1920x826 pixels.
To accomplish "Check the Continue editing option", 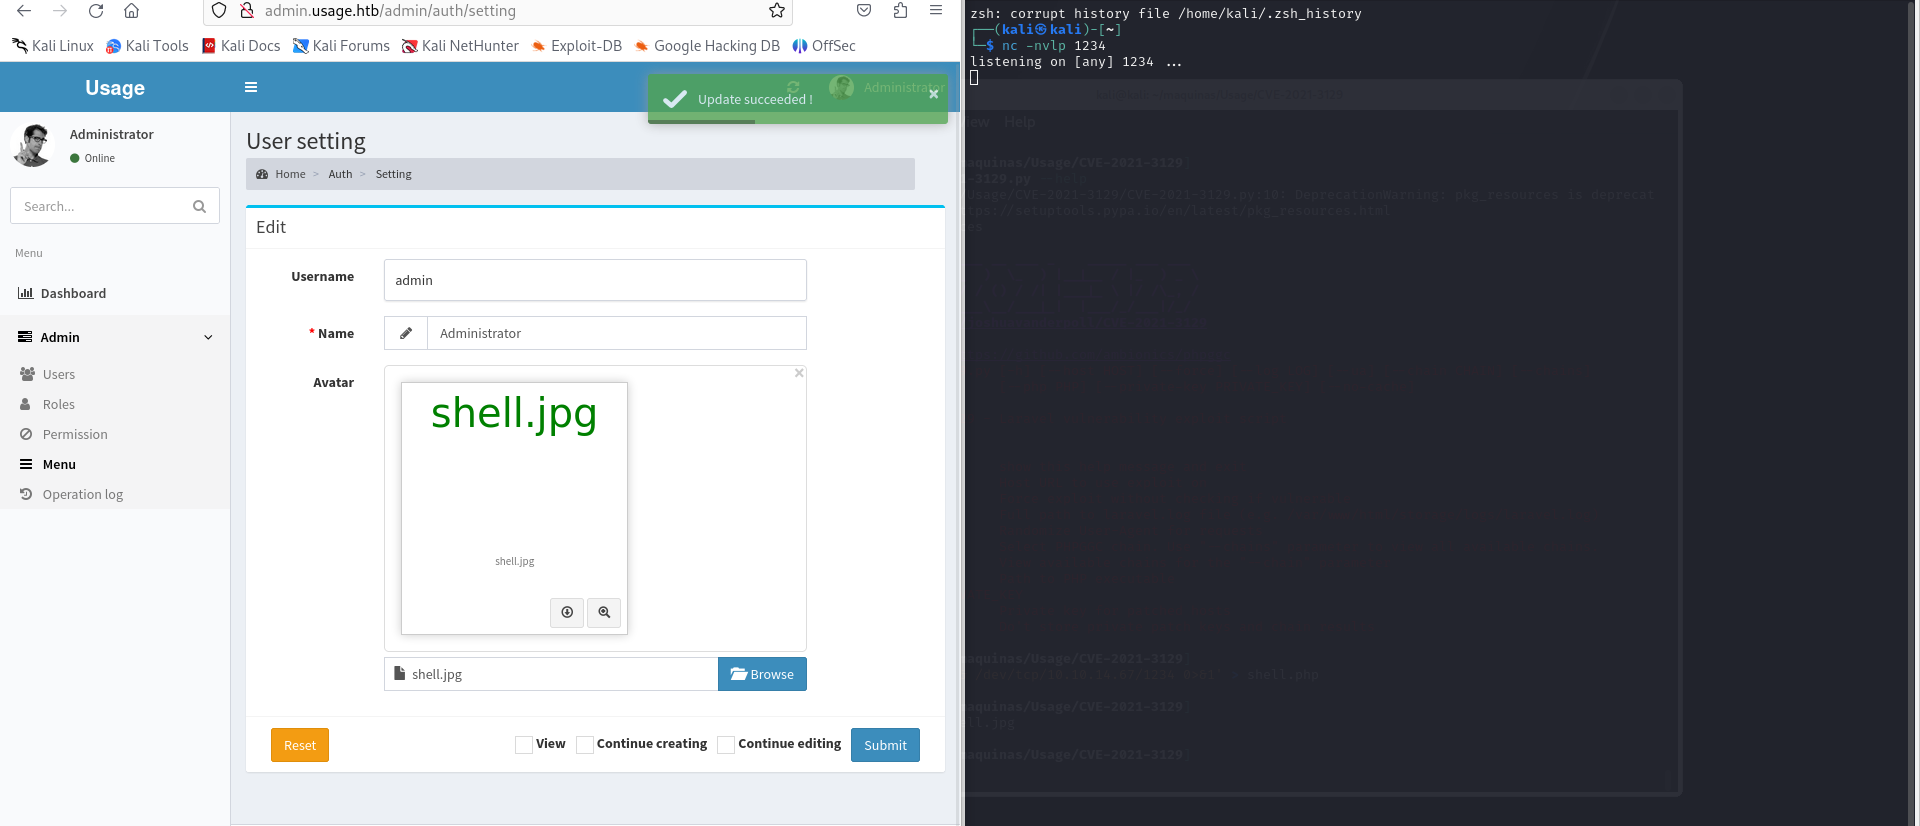I will [727, 745].
